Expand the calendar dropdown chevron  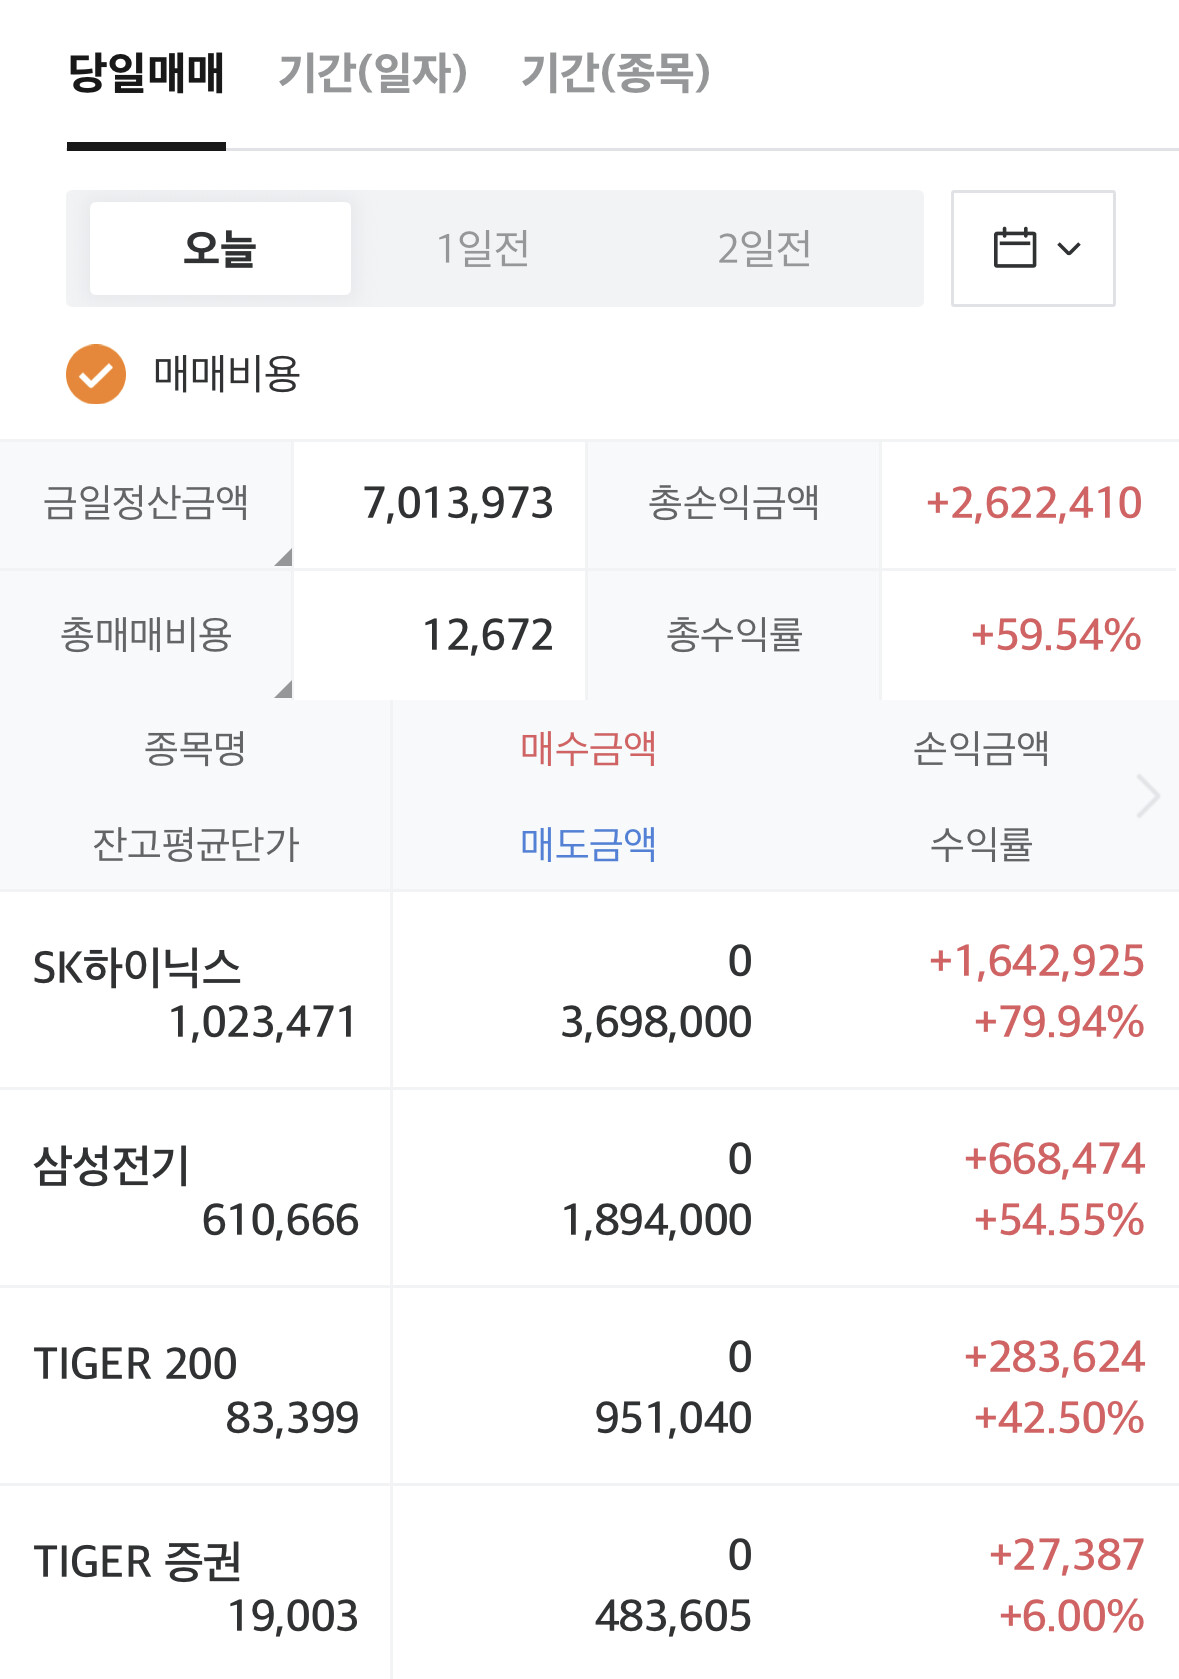[x=1069, y=249]
